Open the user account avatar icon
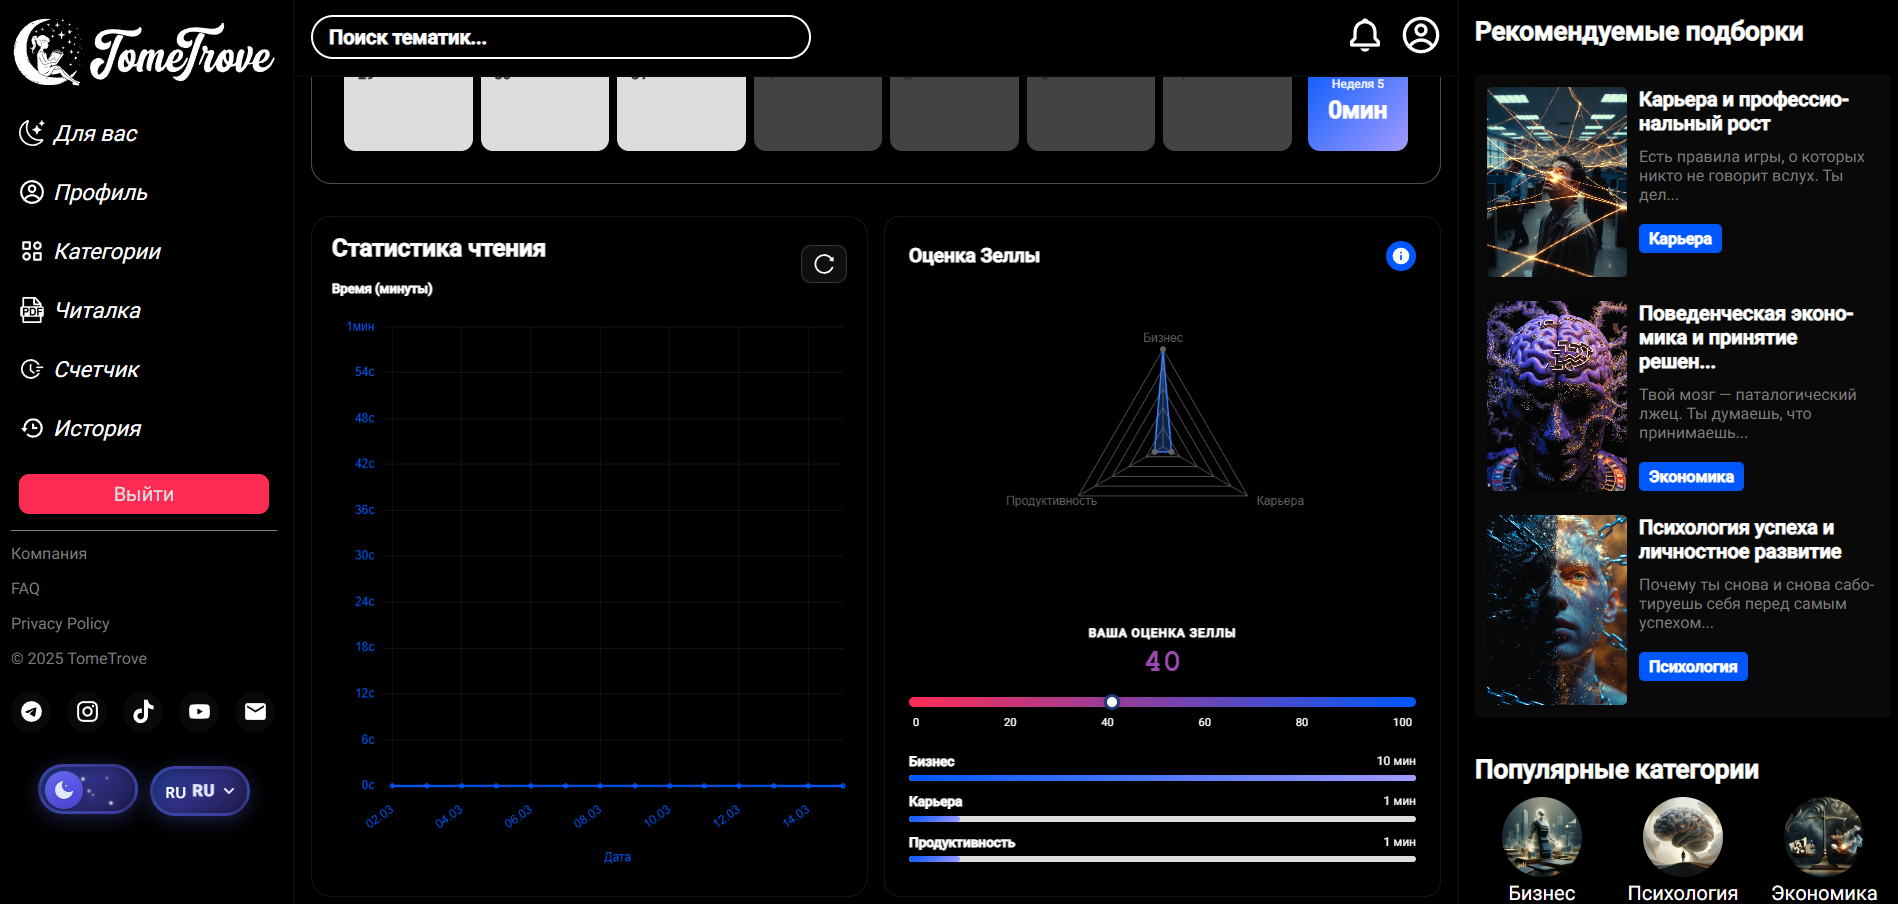 click(1420, 35)
